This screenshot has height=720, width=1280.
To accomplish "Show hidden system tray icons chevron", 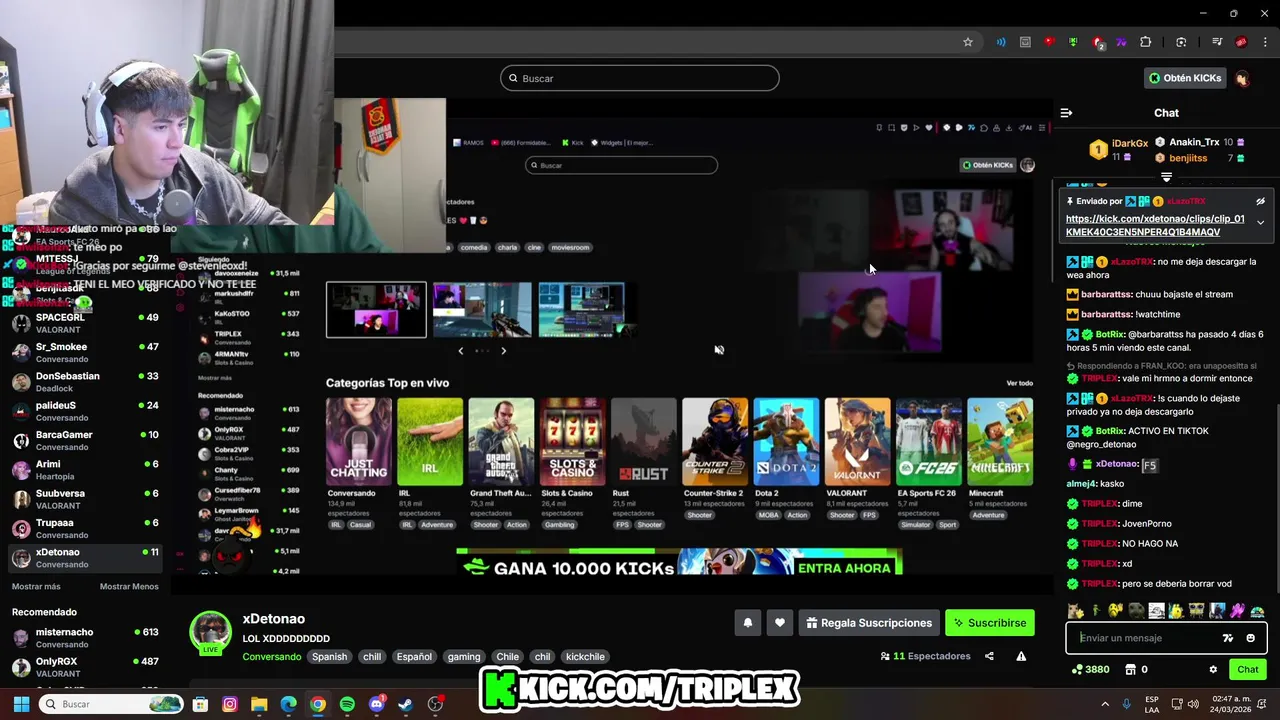I will (1105, 704).
